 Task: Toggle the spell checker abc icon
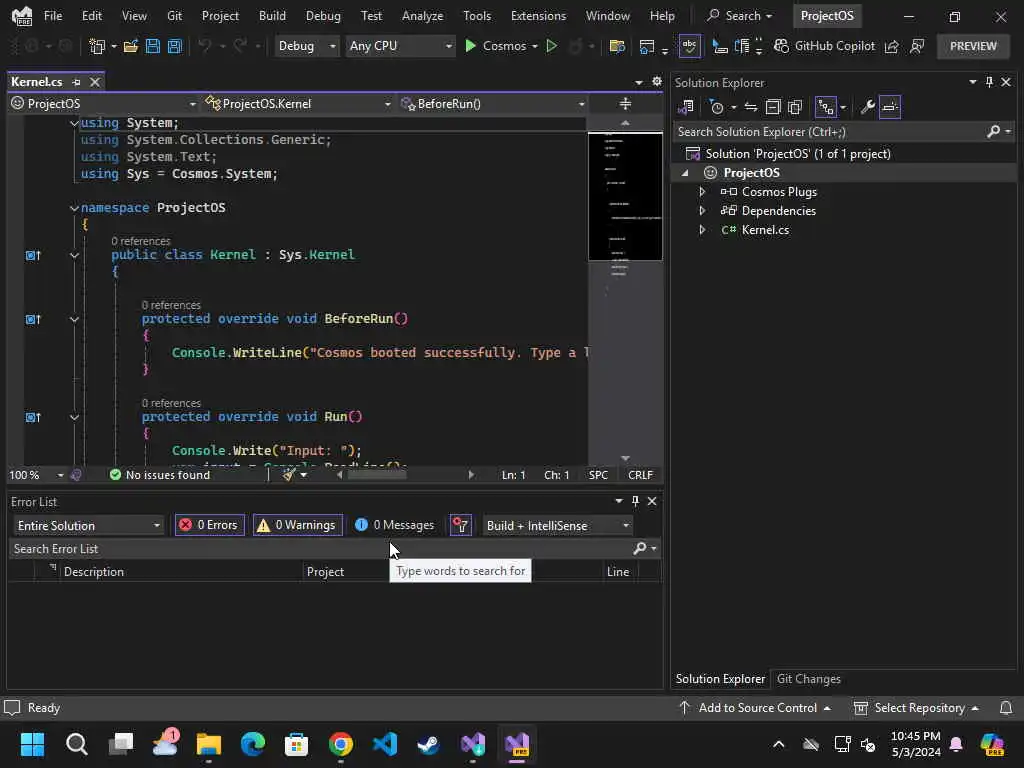coord(690,46)
